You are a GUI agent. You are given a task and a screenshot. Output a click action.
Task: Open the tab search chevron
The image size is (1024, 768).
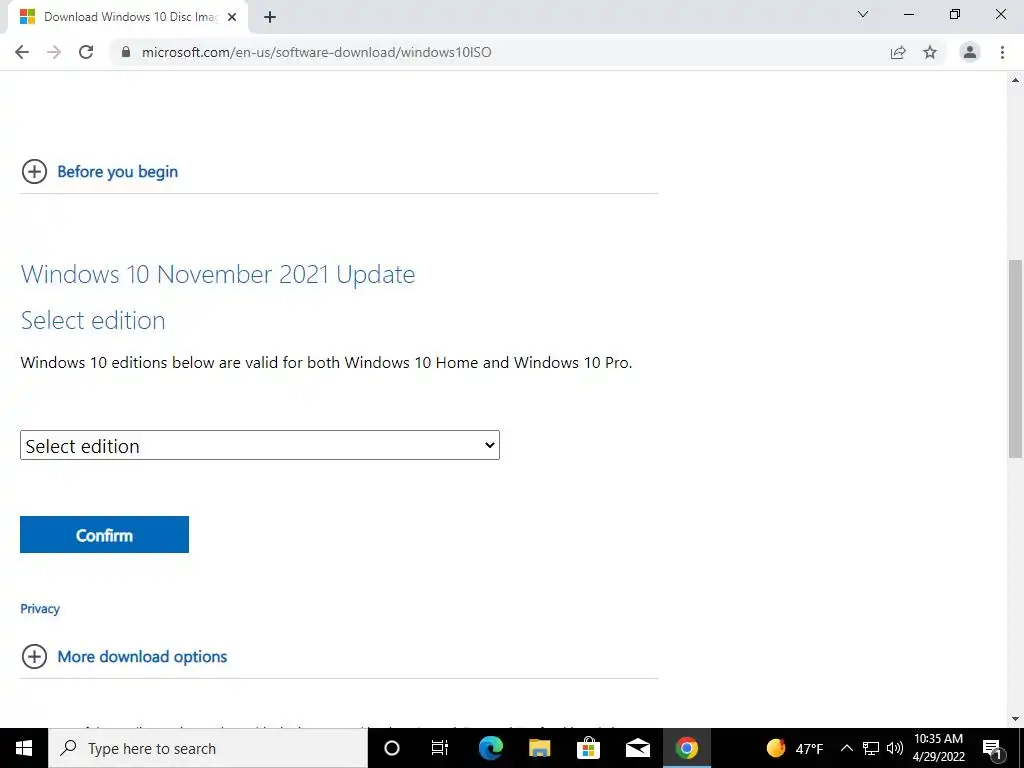[x=863, y=14]
